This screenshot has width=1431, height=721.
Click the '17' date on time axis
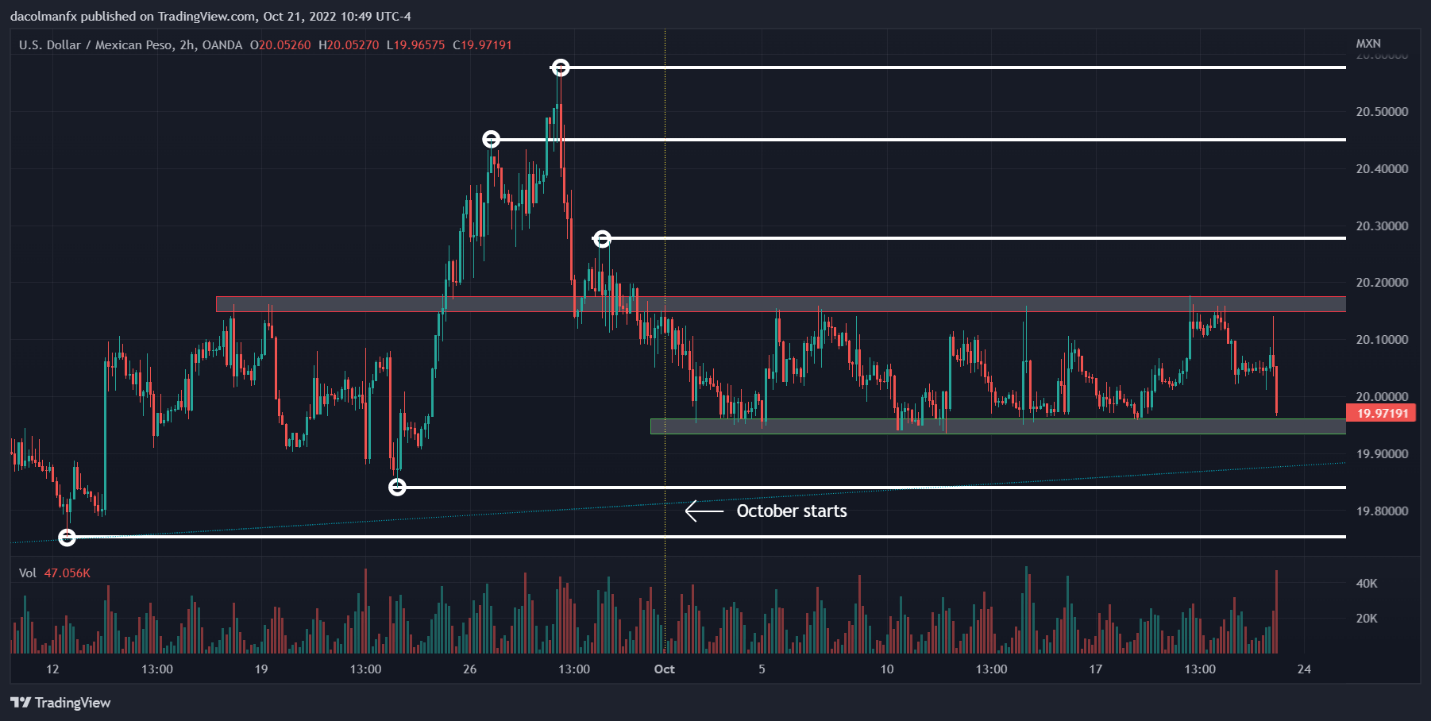pyautogui.click(x=1096, y=669)
